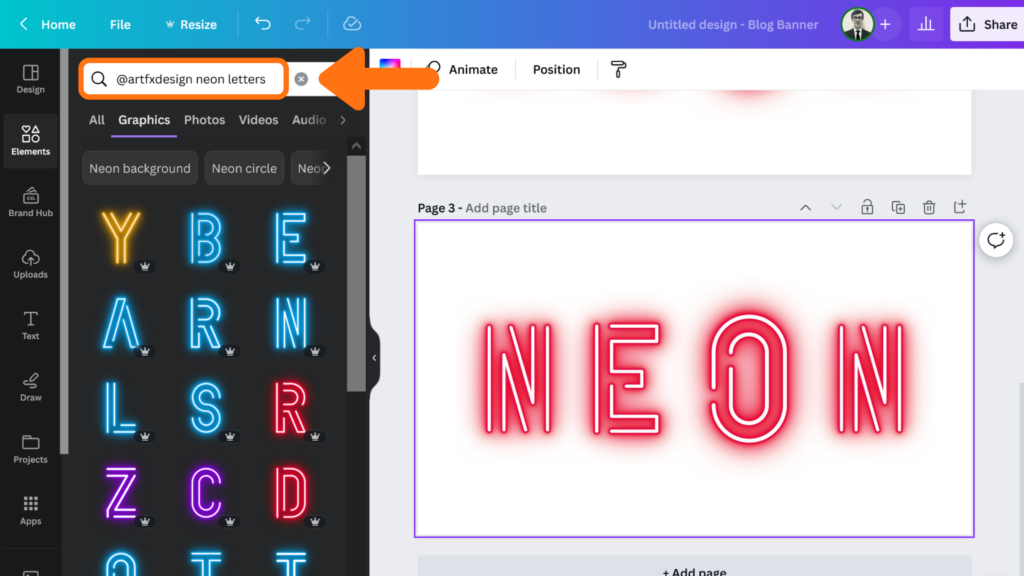Switch to the Photos tab

(x=204, y=120)
